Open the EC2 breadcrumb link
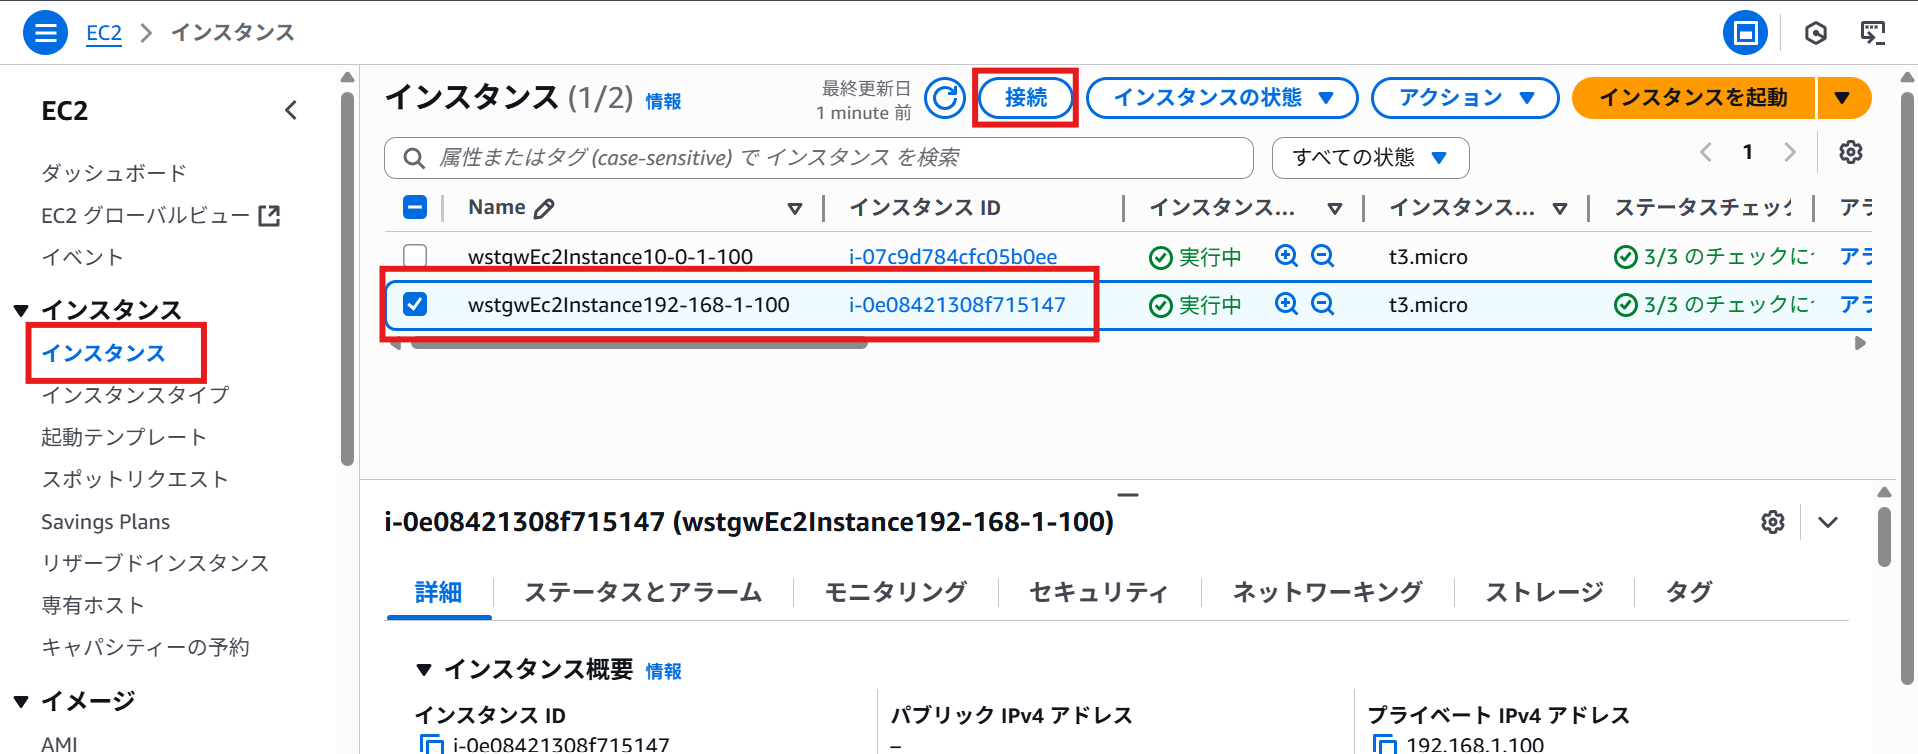Image resolution: width=1918 pixels, height=754 pixels. point(104,33)
